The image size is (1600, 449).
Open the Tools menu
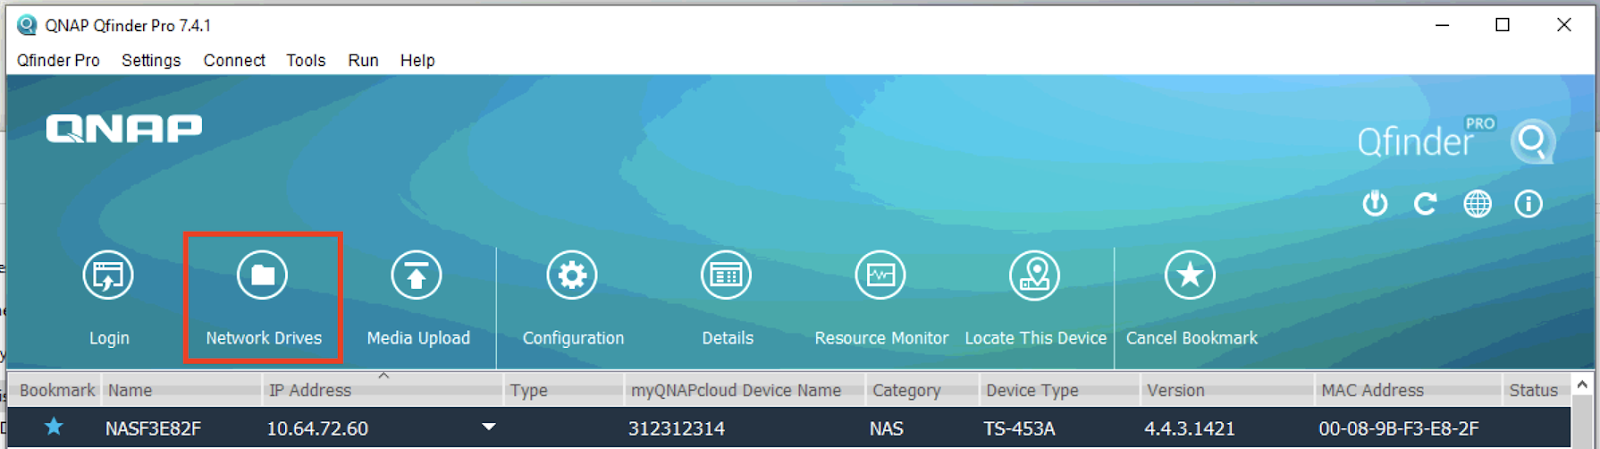tap(305, 60)
